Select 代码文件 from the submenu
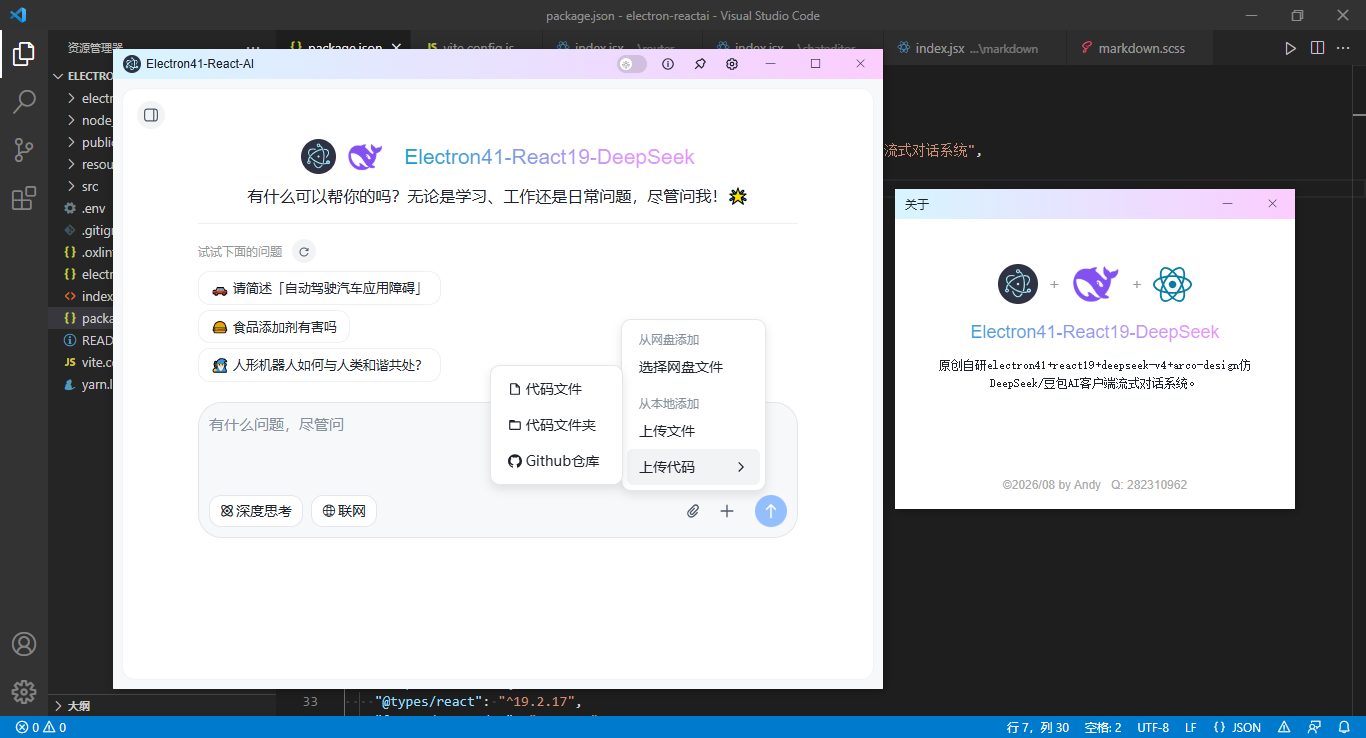Viewport: 1366px width, 738px height. tap(556, 389)
